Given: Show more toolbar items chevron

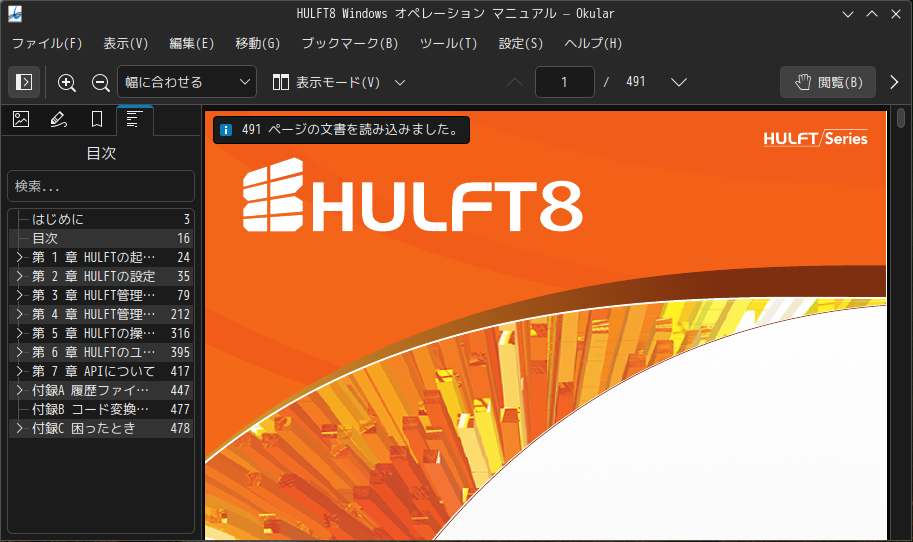Looking at the screenshot, I should point(894,82).
